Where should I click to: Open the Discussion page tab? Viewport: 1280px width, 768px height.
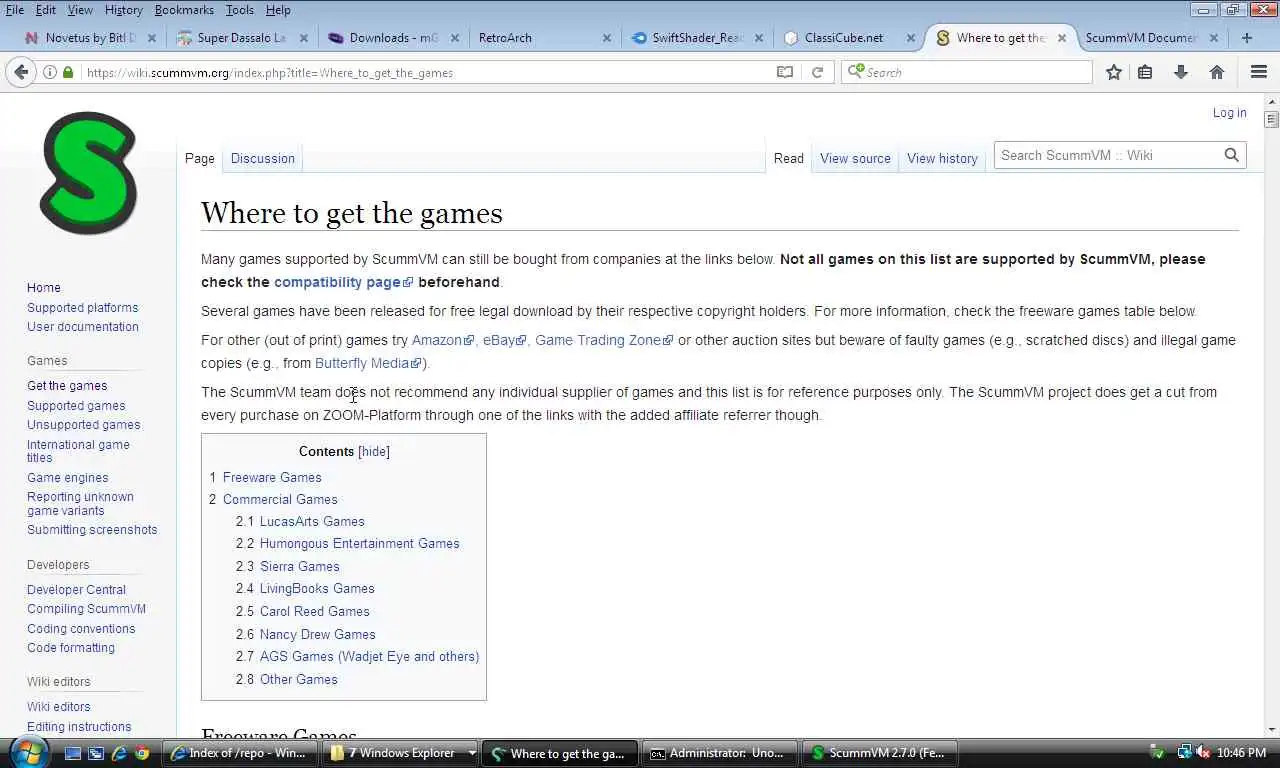[x=263, y=158]
